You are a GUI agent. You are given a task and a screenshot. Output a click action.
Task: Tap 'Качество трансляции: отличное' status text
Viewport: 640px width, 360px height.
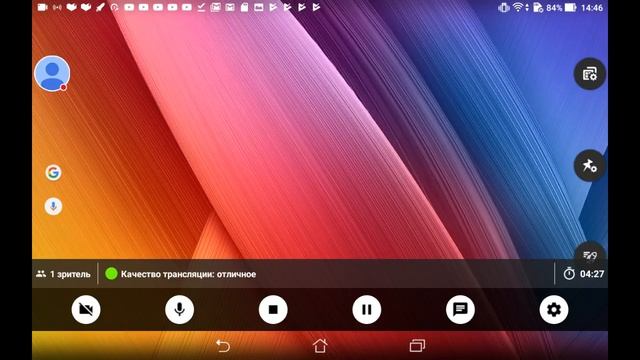pos(188,274)
